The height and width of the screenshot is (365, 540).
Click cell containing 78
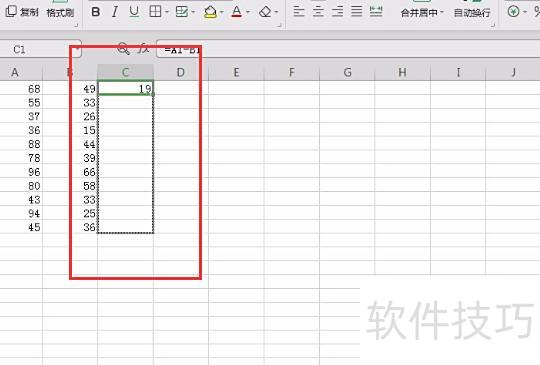(21, 158)
